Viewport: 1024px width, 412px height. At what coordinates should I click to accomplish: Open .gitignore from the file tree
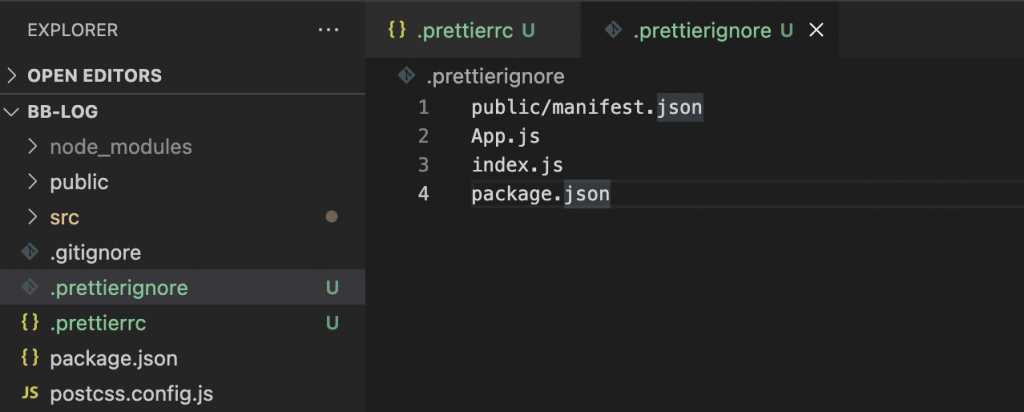click(95, 253)
